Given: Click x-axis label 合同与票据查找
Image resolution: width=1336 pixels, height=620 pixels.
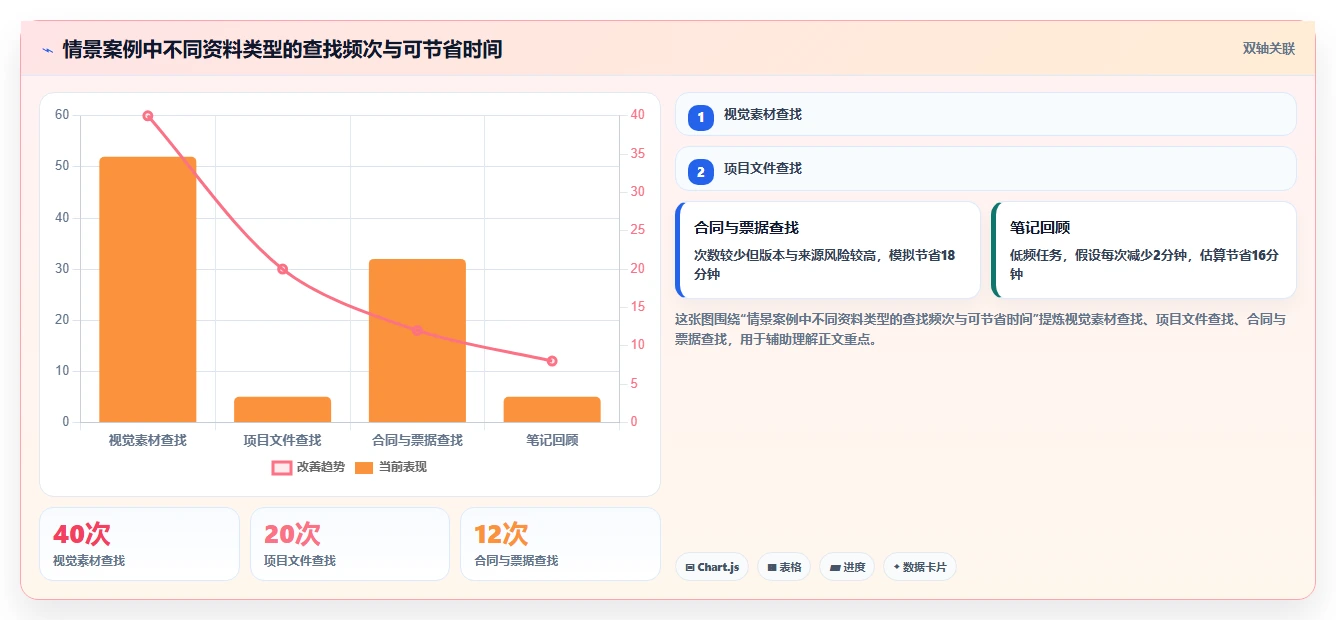Looking at the screenshot, I should click(417, 440).
